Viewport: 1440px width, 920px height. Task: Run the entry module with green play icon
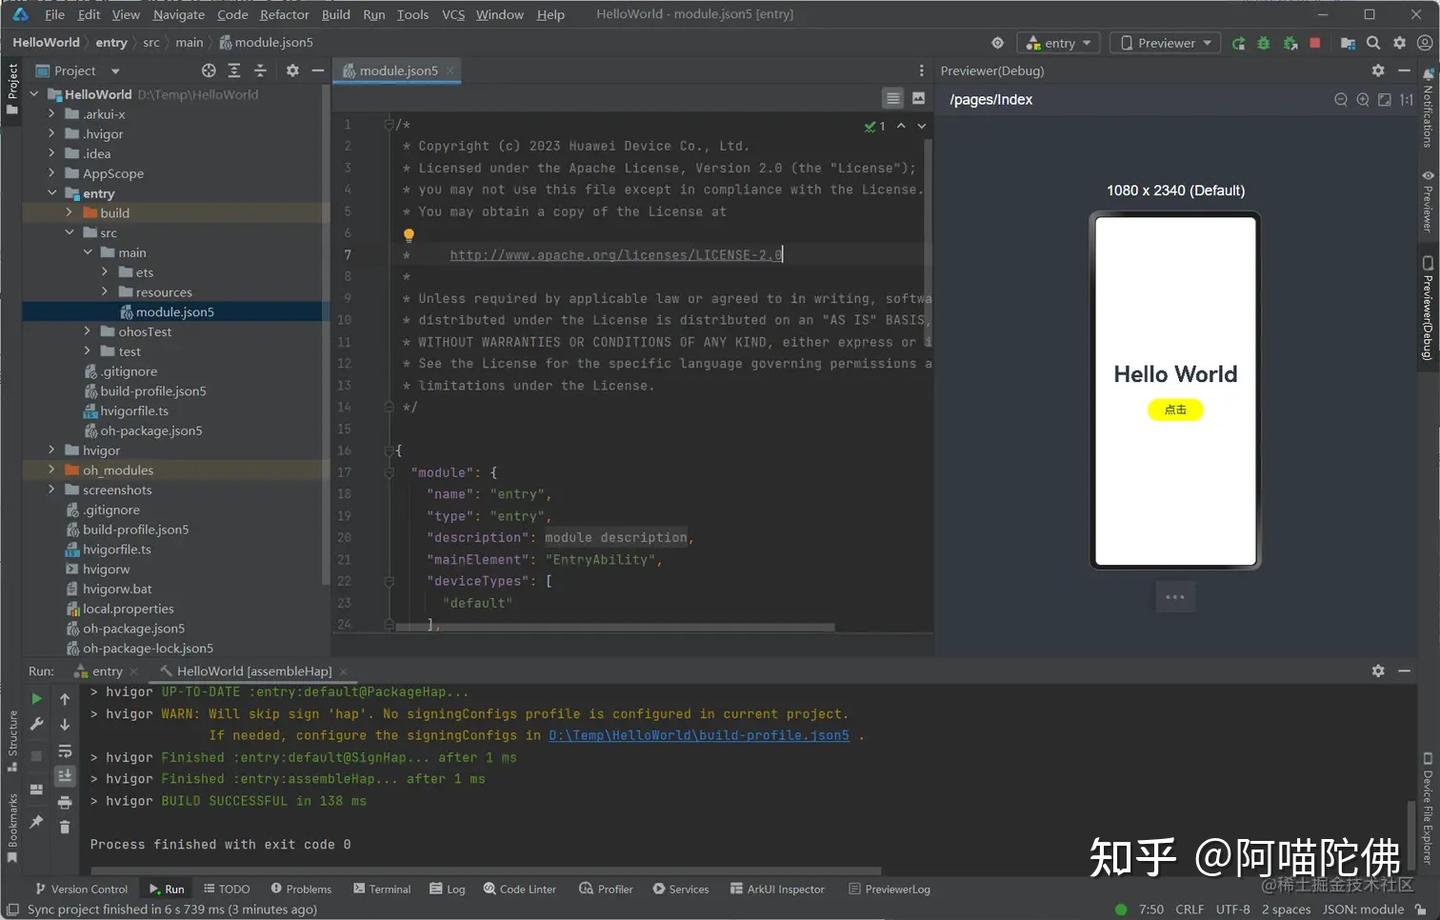1239,43
